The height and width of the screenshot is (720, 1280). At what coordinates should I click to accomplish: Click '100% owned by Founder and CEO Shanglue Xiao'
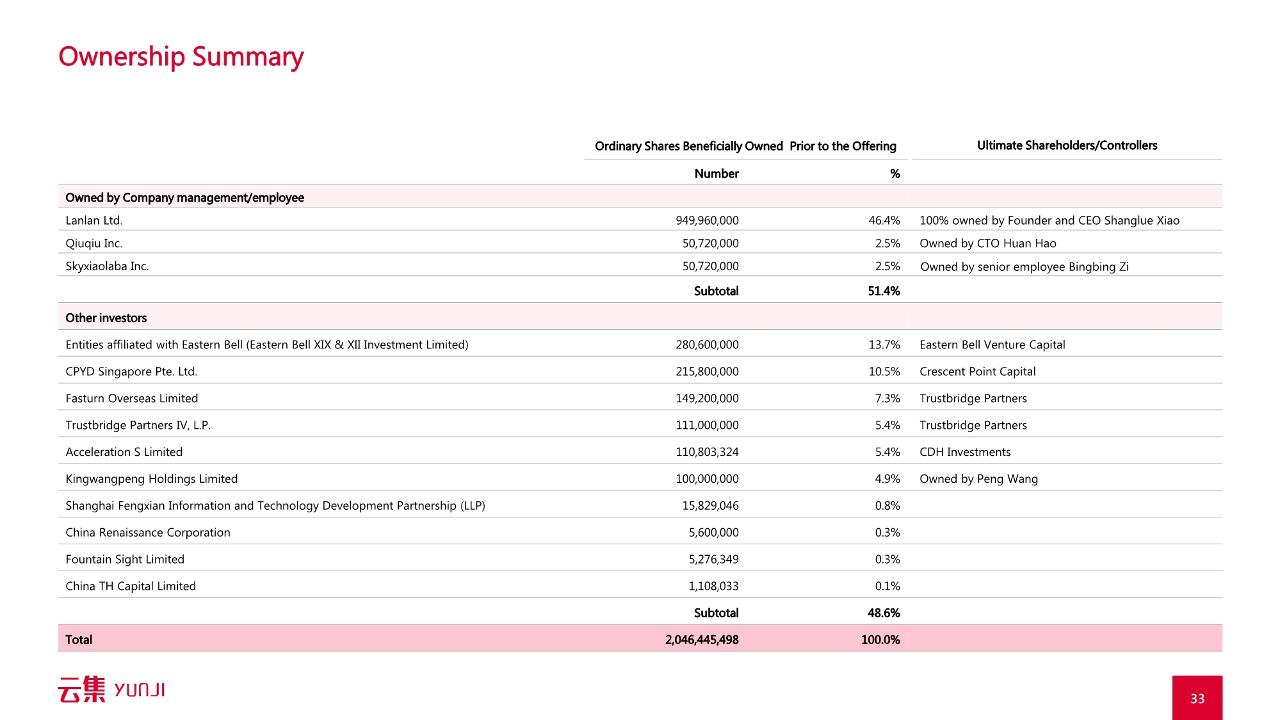point(1049,220)
